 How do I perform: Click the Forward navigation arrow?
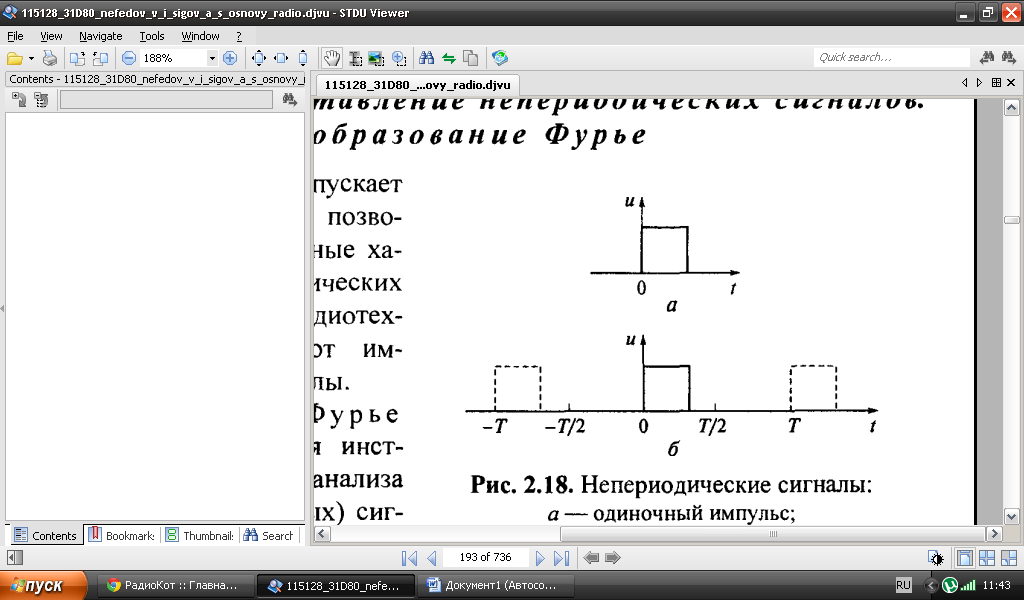(613, 558)
